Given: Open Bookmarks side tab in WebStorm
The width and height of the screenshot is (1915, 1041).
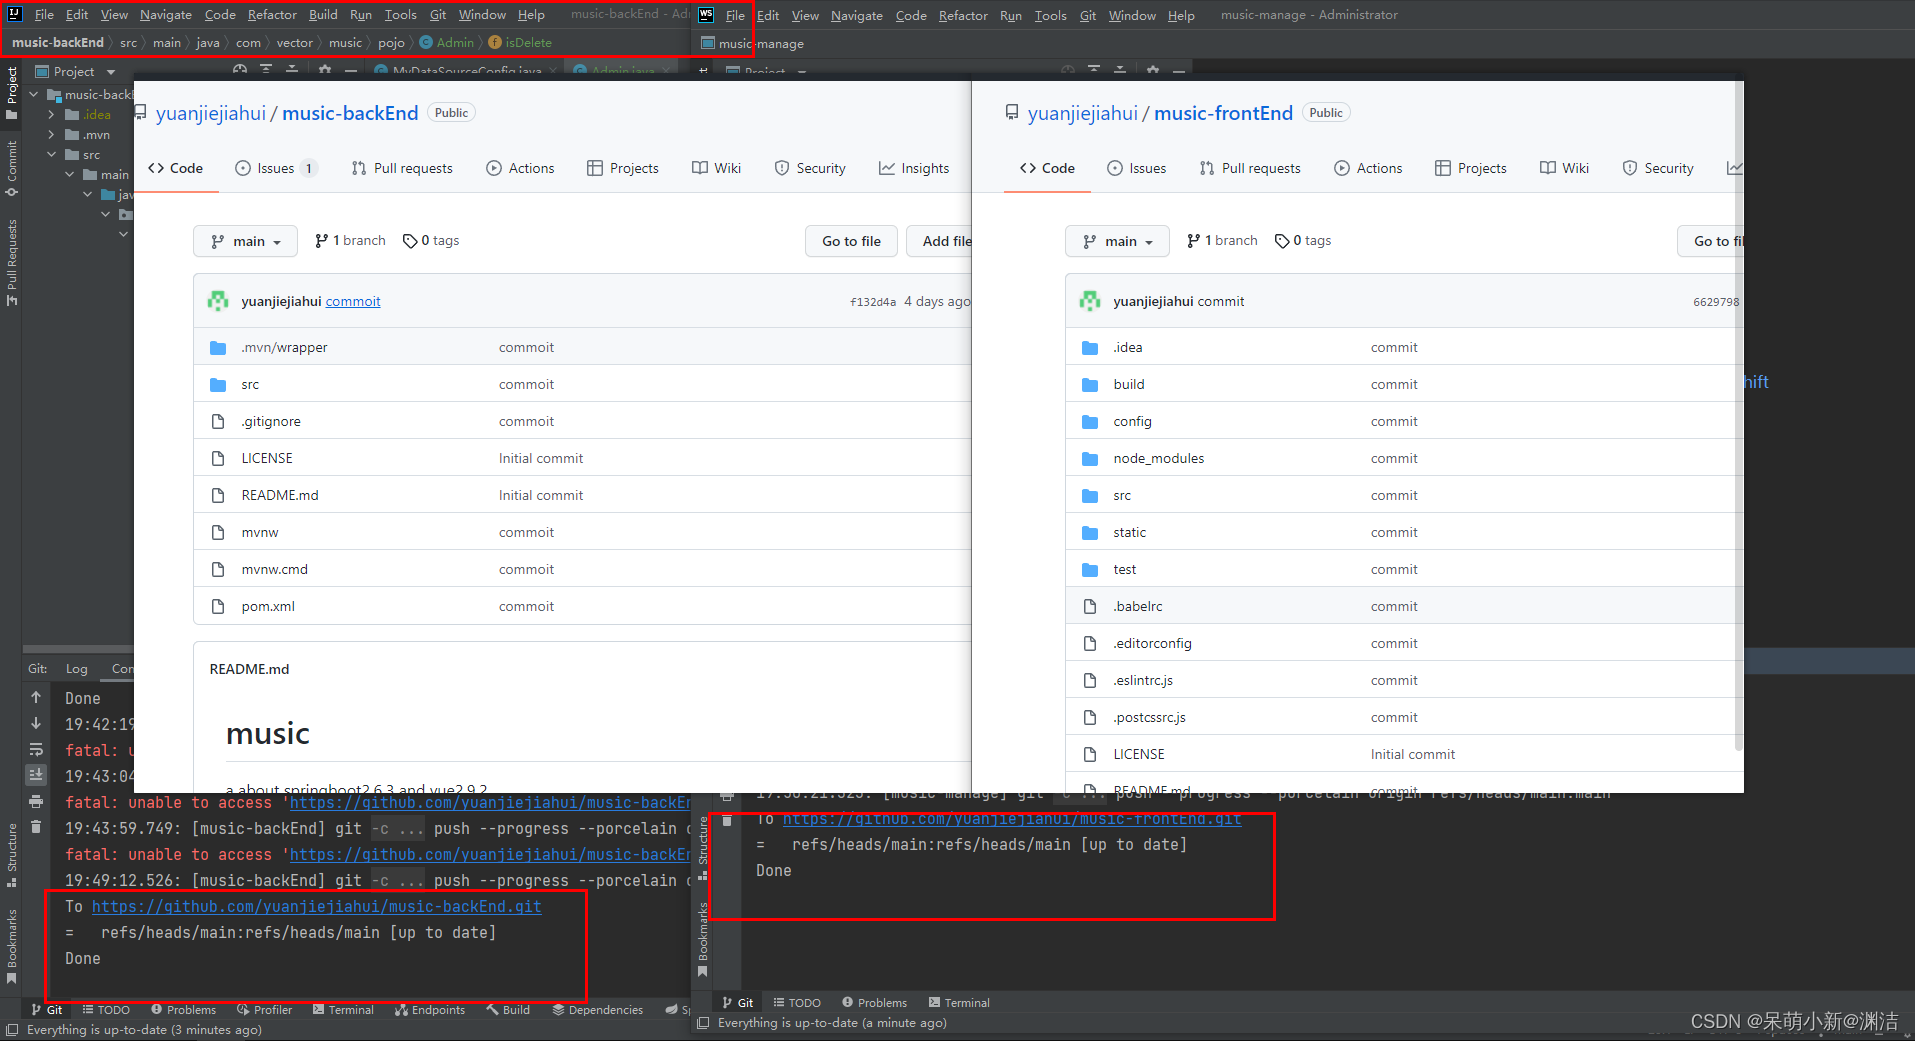Looking at the screenshot, I should coord(702,938).
